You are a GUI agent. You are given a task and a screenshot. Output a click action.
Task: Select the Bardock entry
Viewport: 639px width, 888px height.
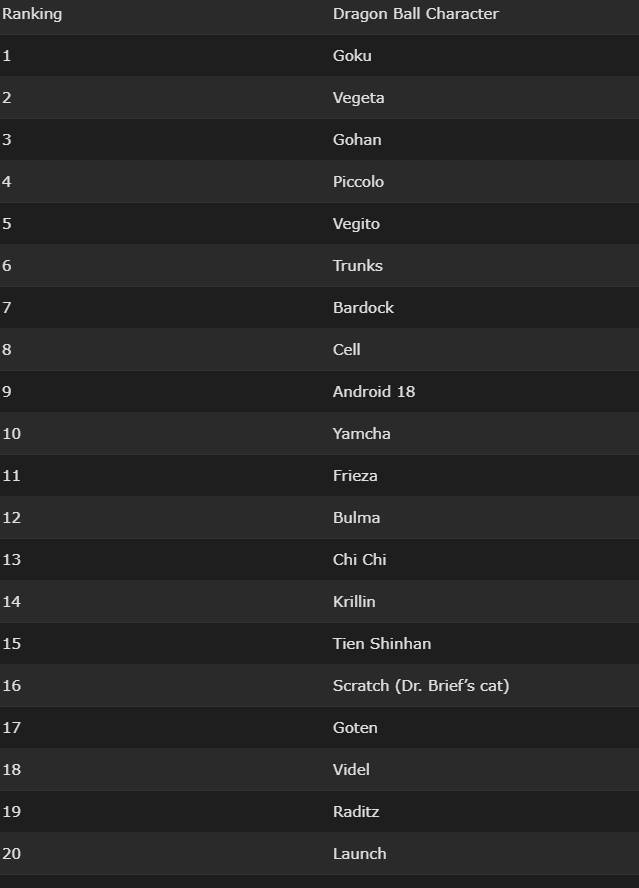pos(363,308)
